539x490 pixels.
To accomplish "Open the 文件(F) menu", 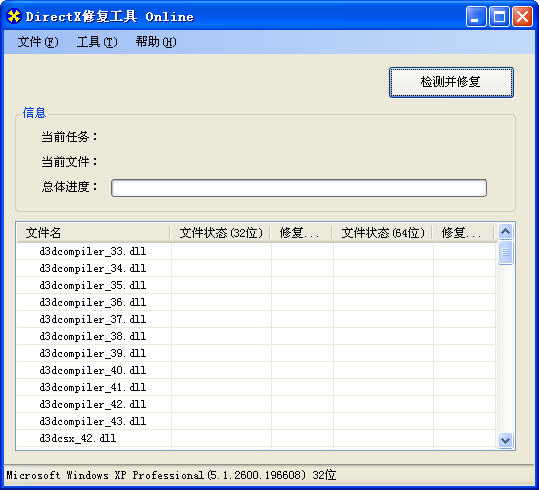I will coord(38,42).
